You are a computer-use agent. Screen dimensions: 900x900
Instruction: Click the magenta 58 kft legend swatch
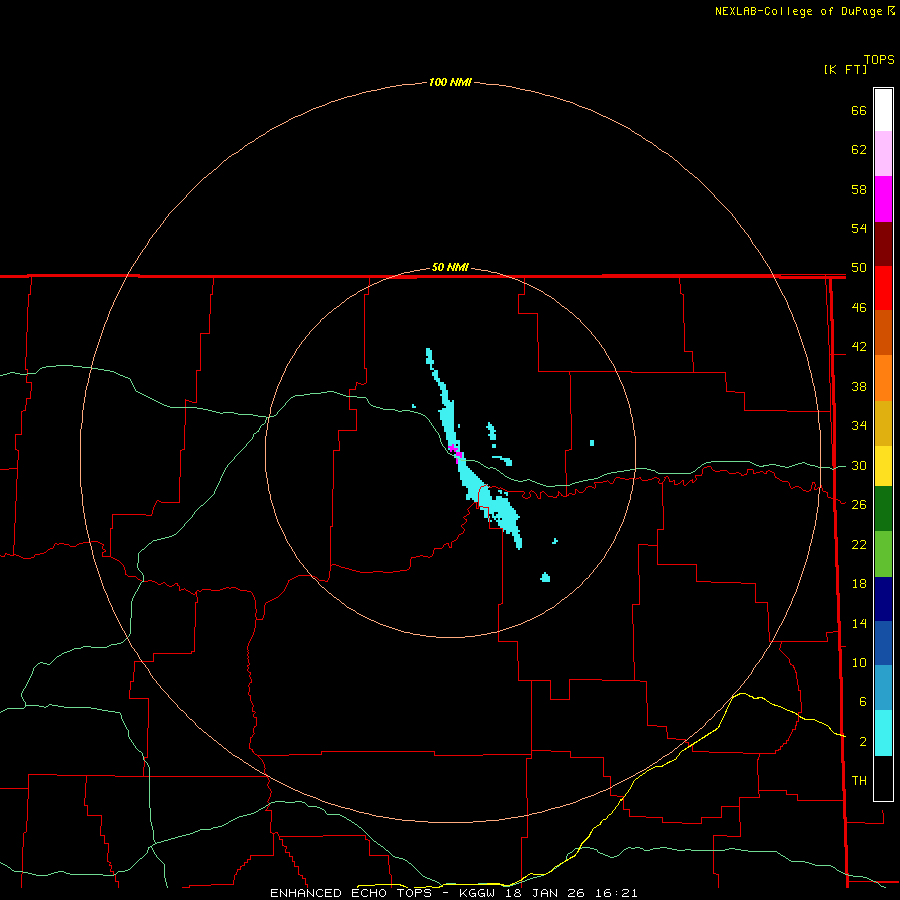pos(883,199)
